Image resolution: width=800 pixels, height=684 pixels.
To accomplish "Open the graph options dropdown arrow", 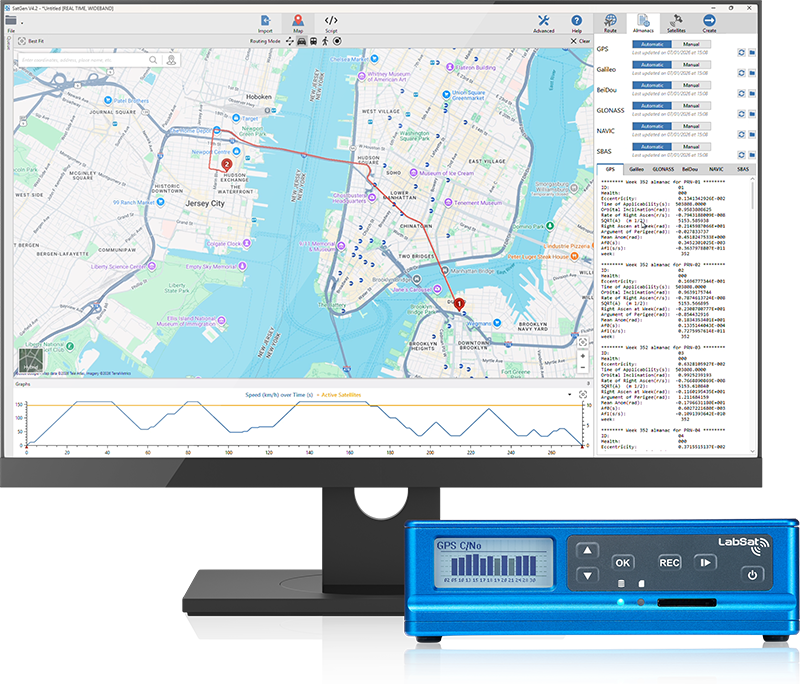I will point(569,395).
